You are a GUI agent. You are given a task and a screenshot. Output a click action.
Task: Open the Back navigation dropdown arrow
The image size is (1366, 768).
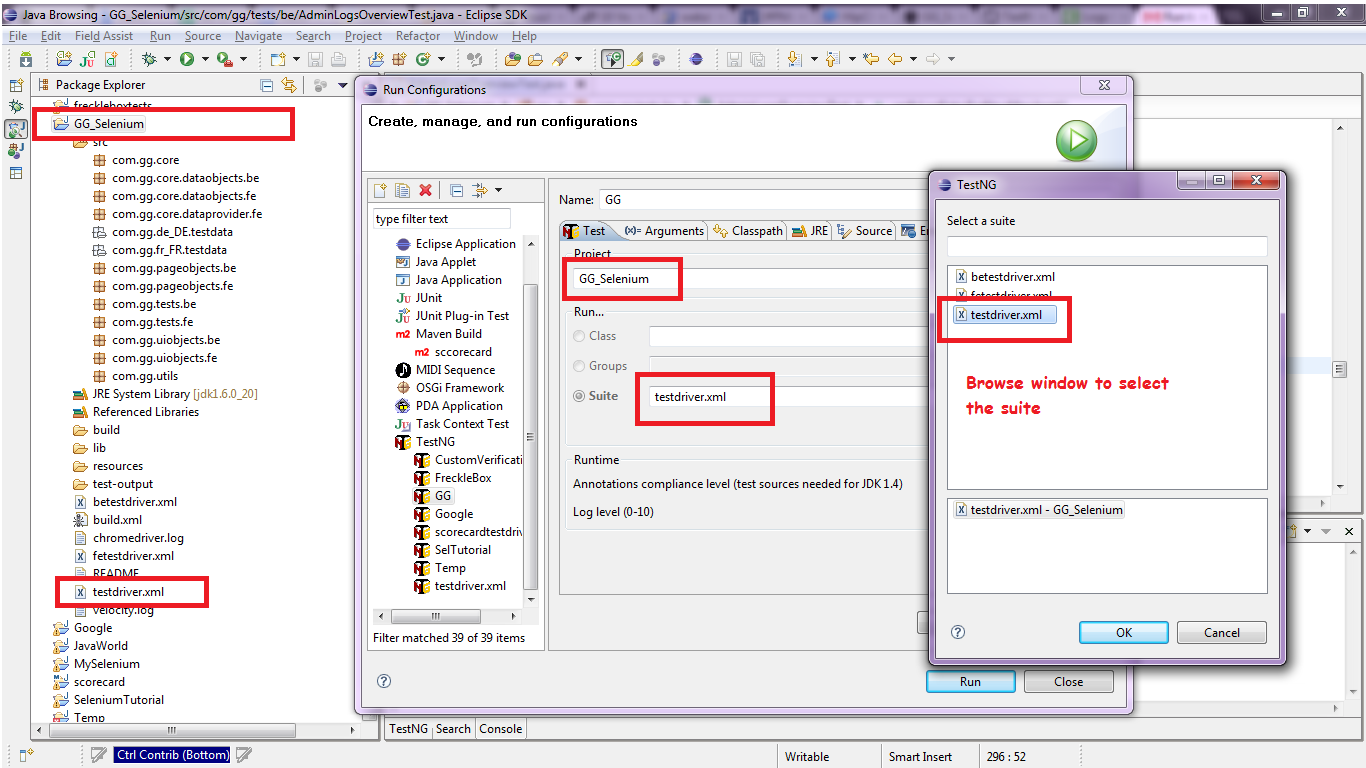point(913,59)
